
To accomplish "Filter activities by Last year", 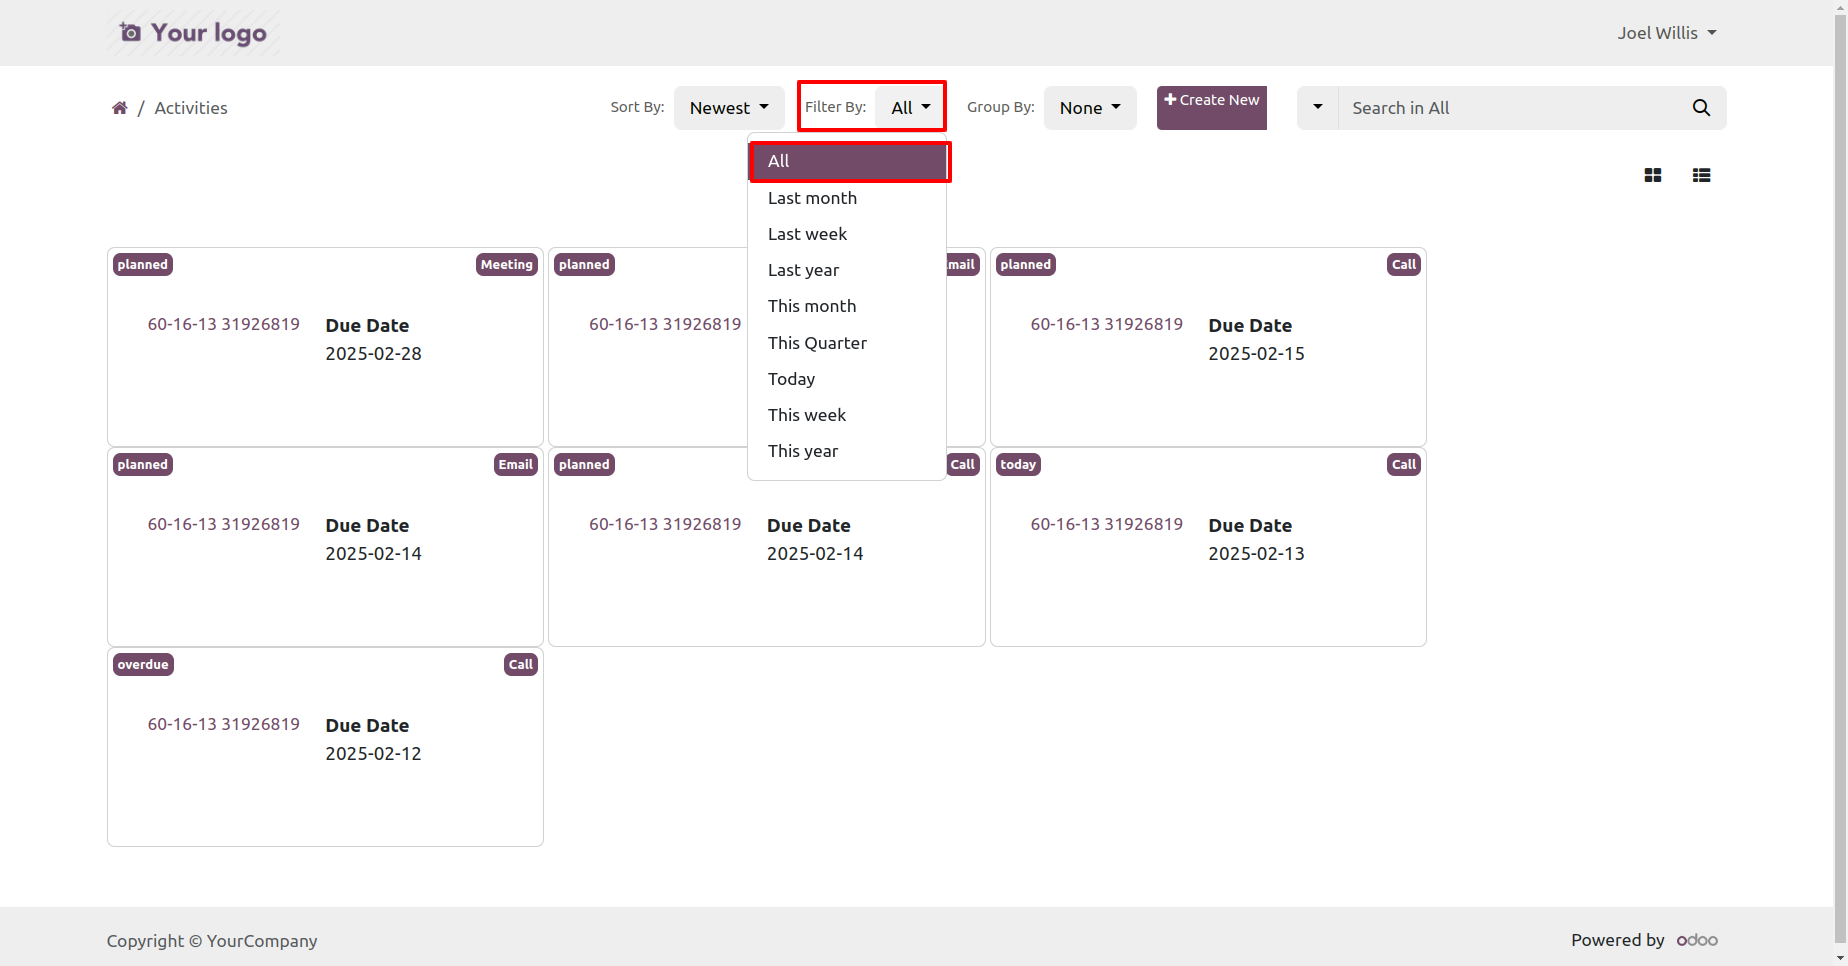I will pyautogui.click(x=847, y=270).
